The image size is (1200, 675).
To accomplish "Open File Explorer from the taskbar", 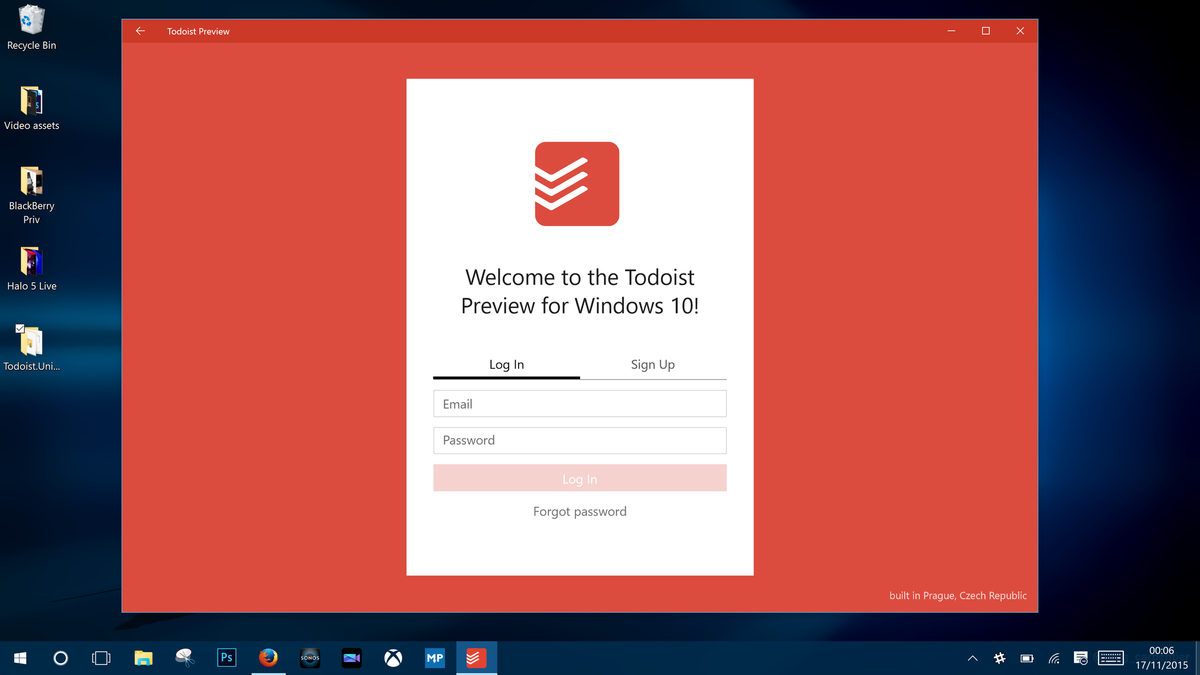I will (x=143, y=658).
